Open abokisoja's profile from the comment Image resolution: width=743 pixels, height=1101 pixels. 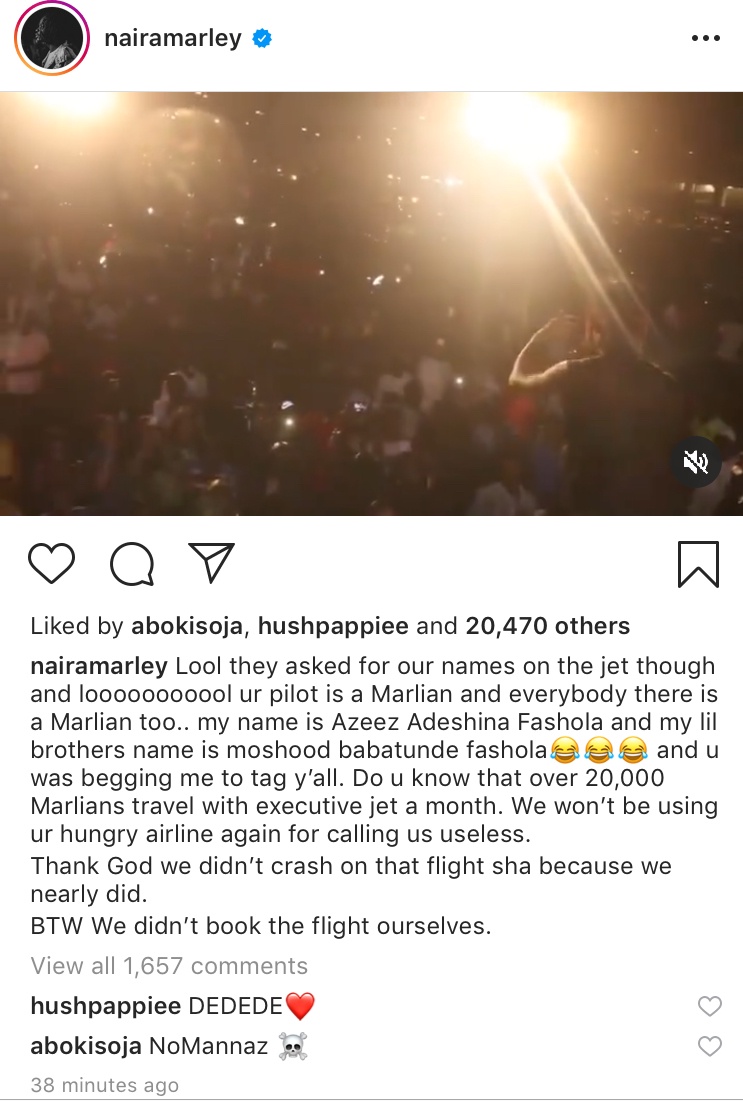pos(86,1046)
